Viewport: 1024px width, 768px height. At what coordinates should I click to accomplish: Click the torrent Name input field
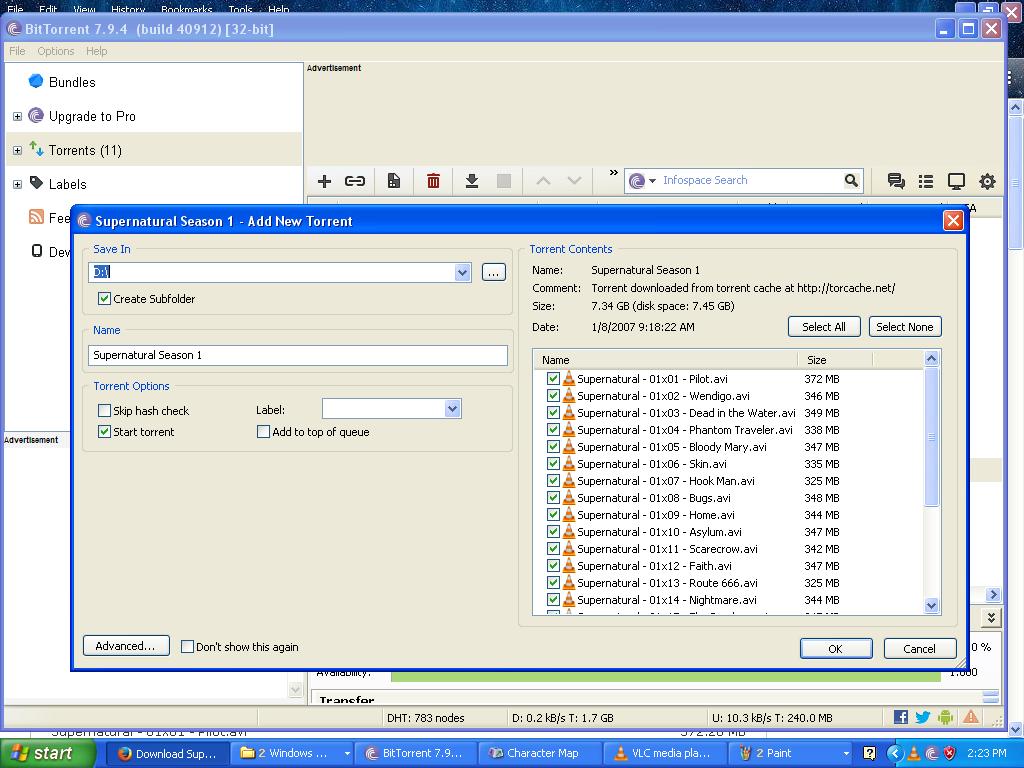coord(297,355)
